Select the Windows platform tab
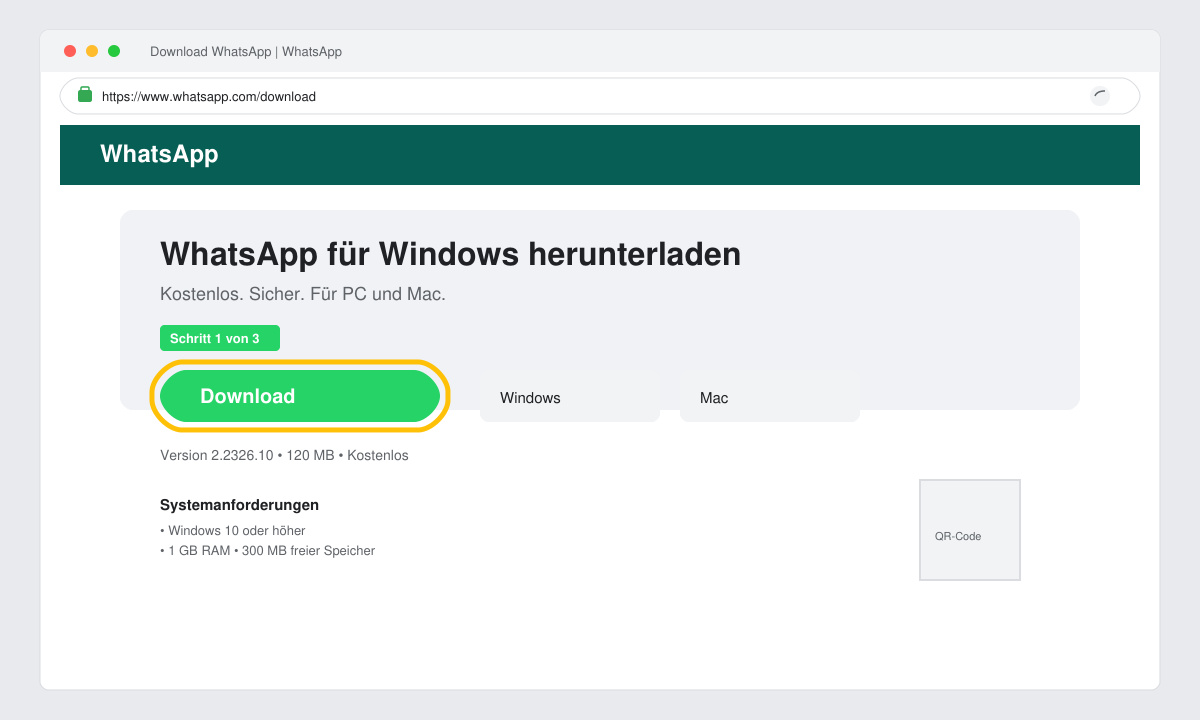Screen dimensions: 1200x720 point(570,398)
